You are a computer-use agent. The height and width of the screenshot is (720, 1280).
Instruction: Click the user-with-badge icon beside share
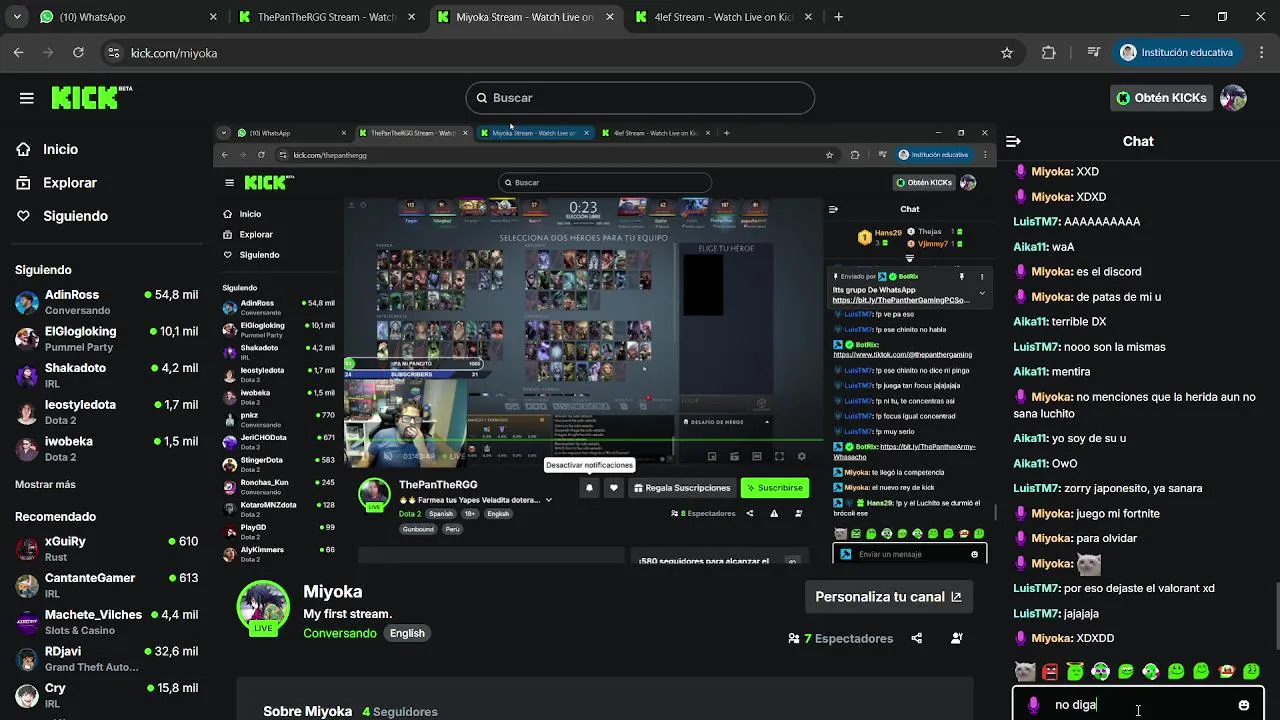(957, 638)
